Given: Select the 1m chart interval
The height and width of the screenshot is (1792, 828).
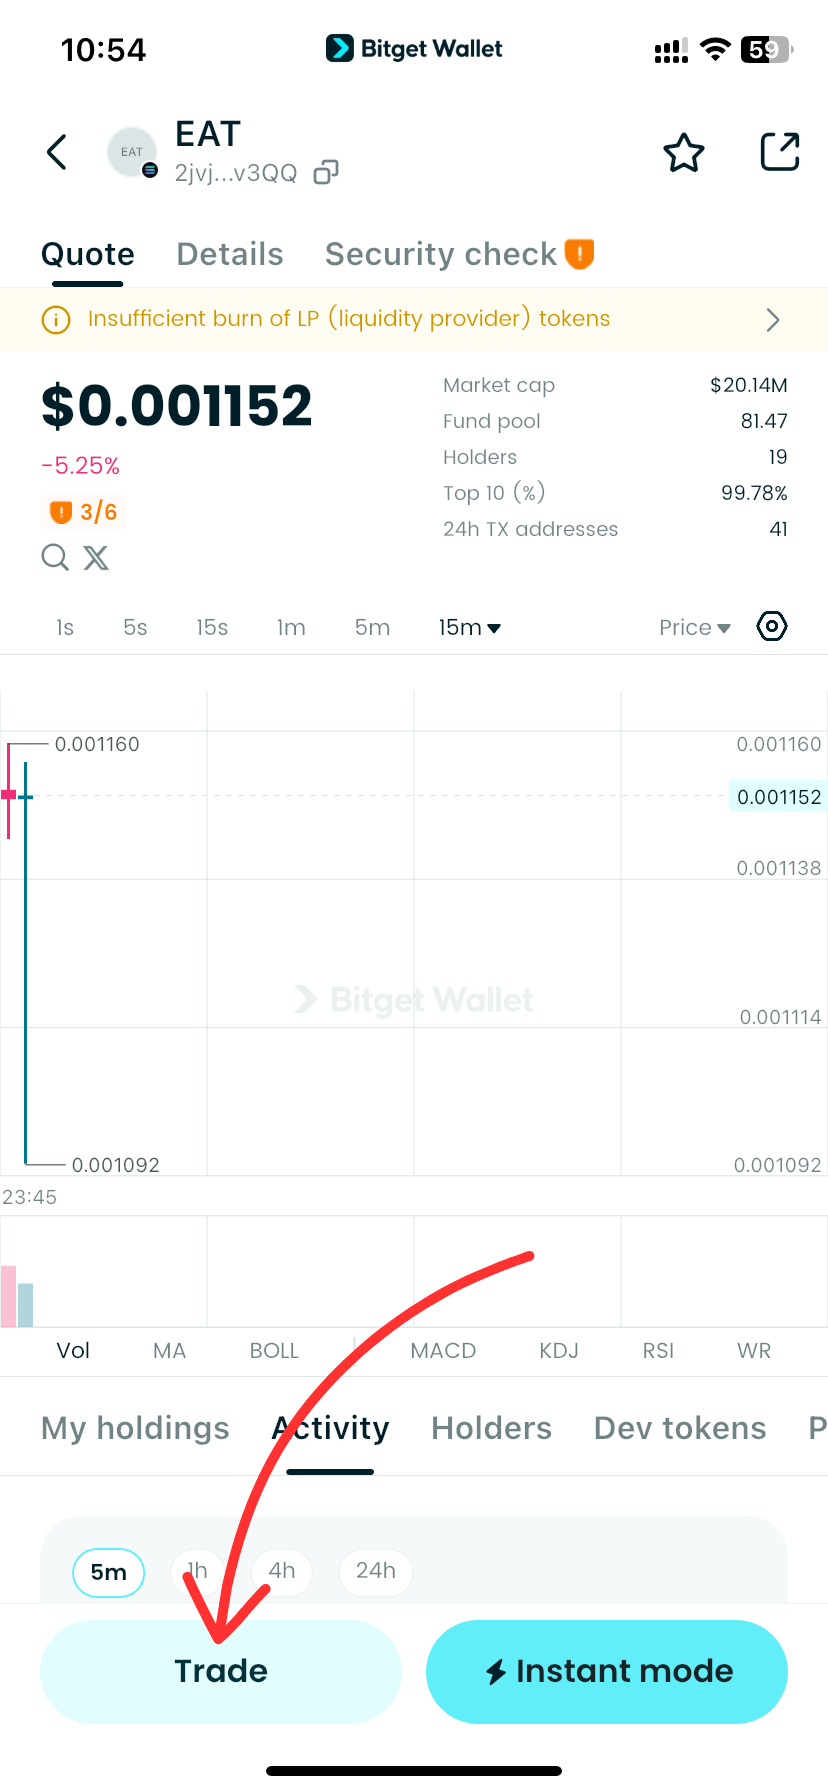Looking at the screenshot, I should [x=291, y=628].
